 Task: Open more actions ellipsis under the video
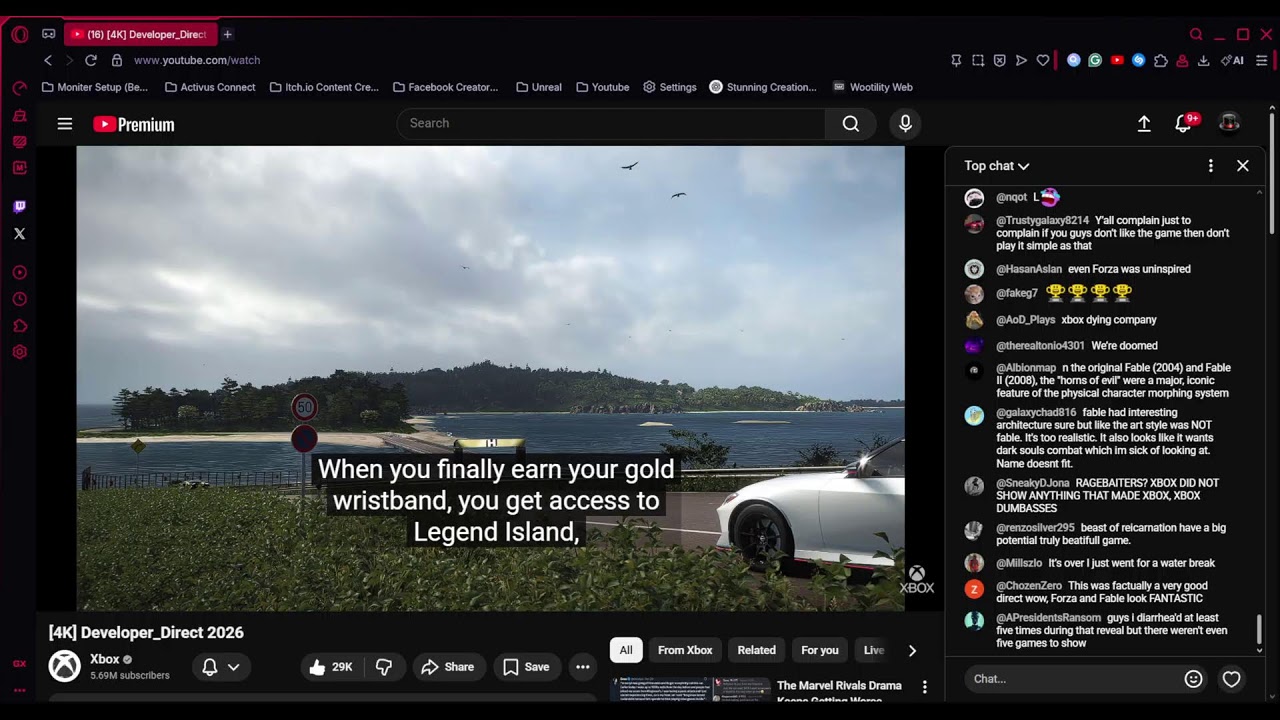tap(583, 667)
